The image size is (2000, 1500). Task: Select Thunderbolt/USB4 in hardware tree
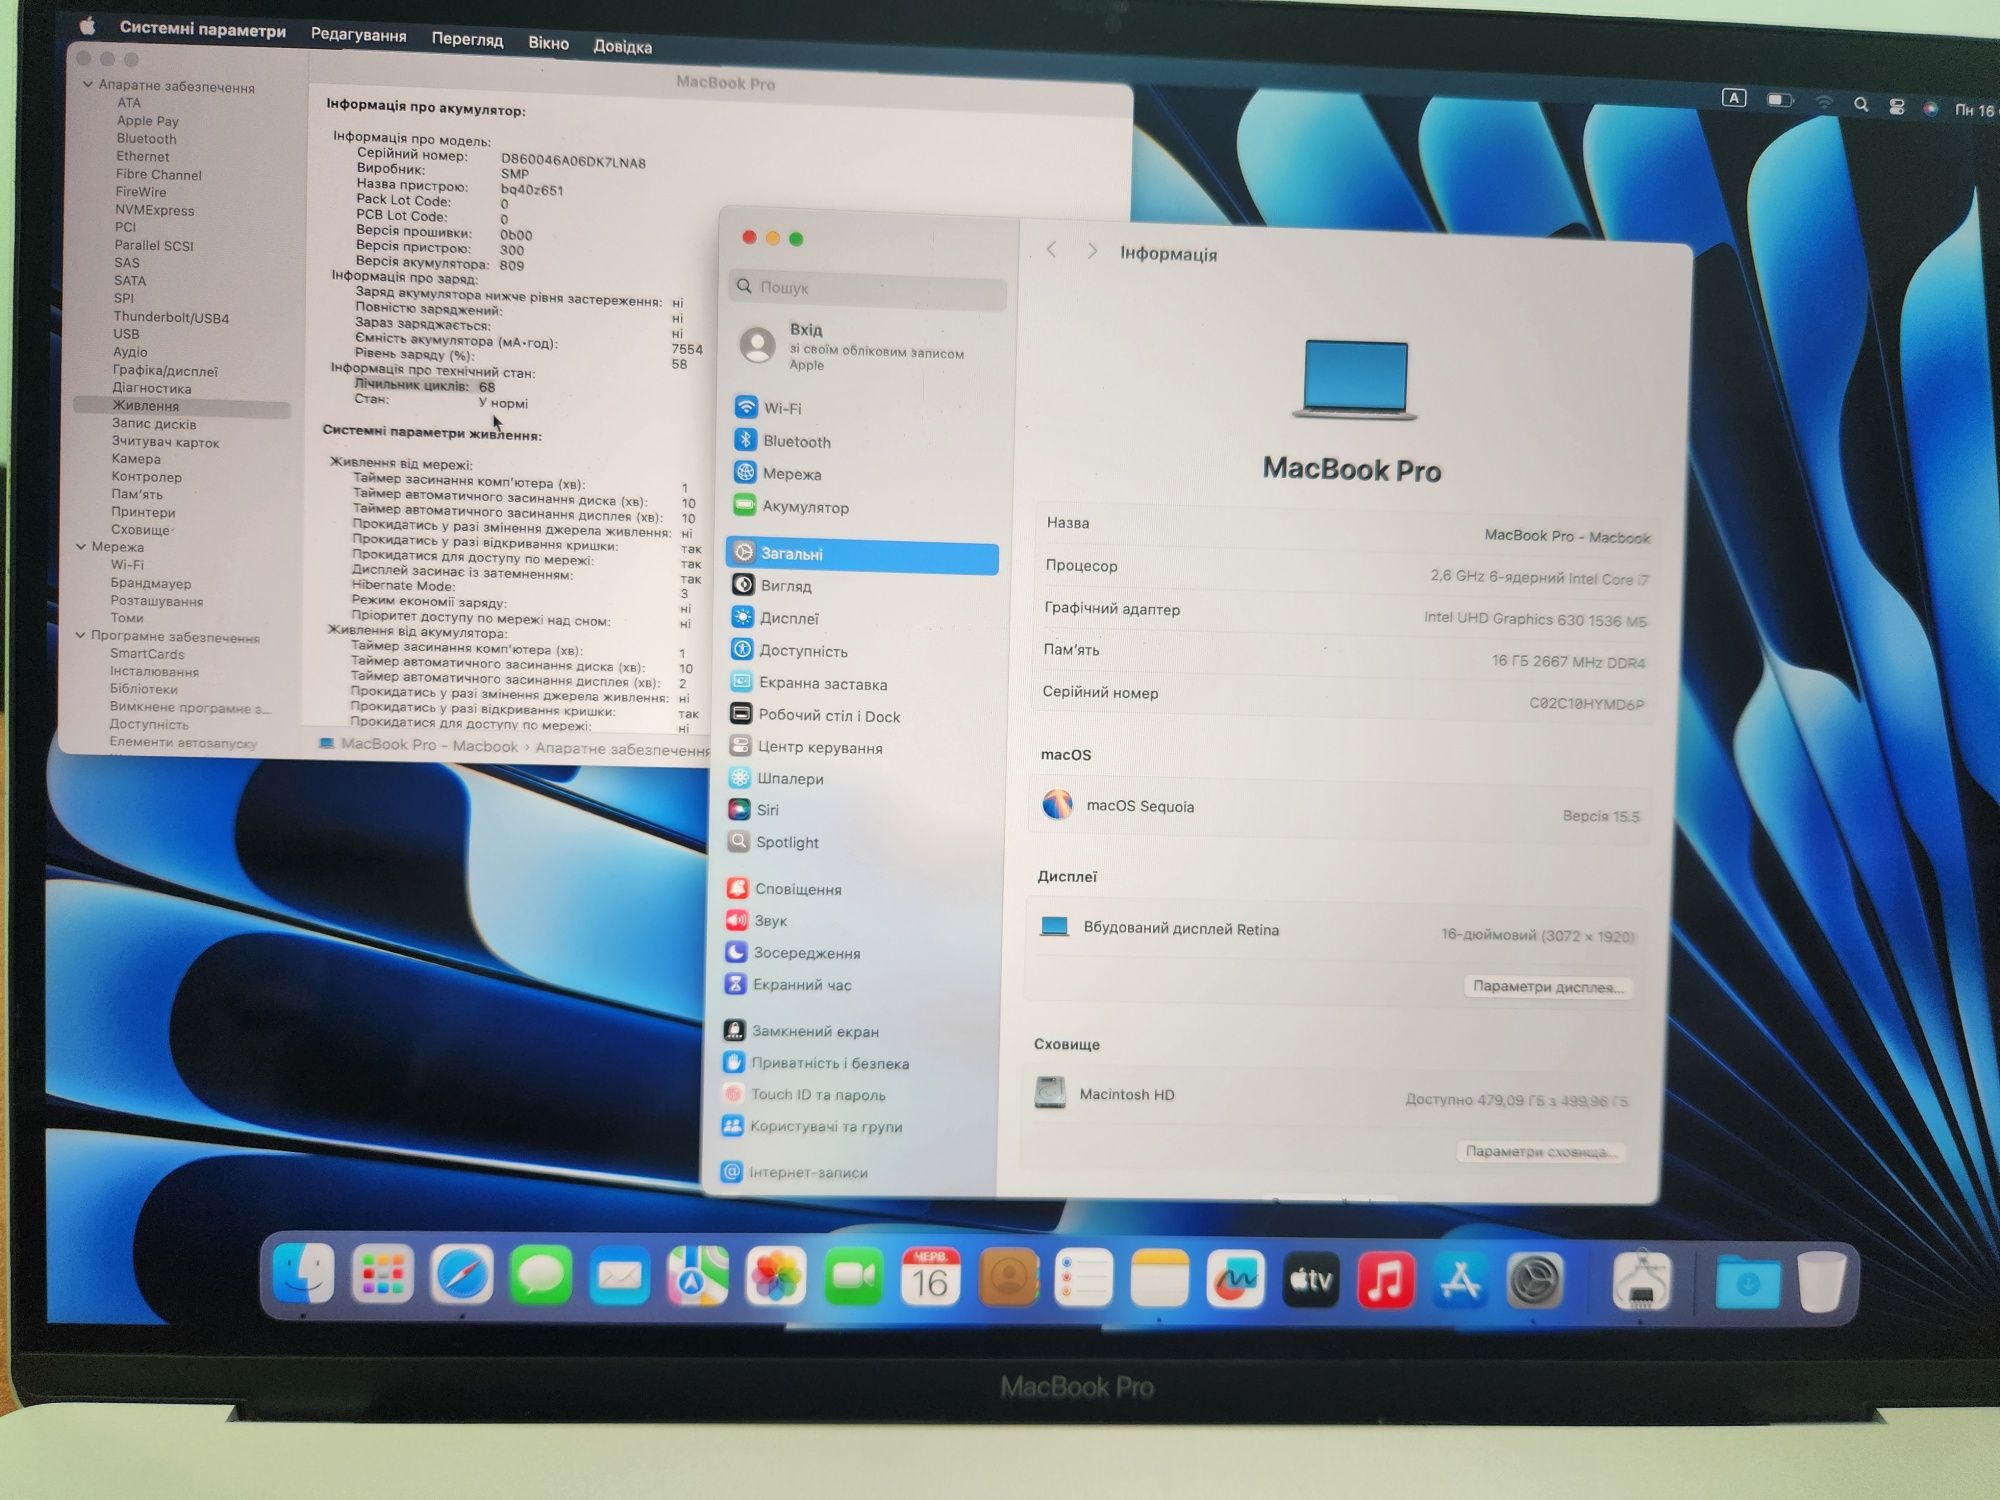pos(171,317)
